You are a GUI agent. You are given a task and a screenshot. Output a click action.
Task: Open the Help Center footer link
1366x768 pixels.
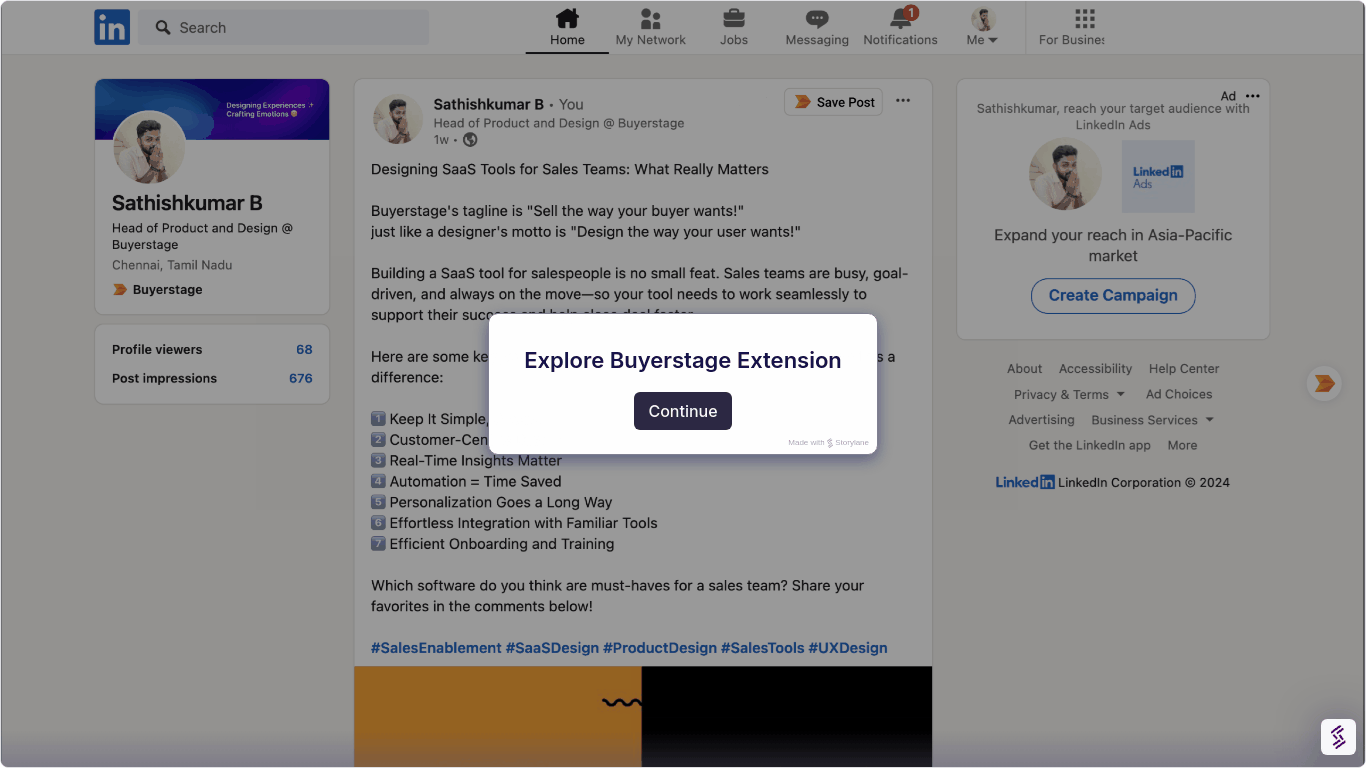click(x=1184, y=369)
